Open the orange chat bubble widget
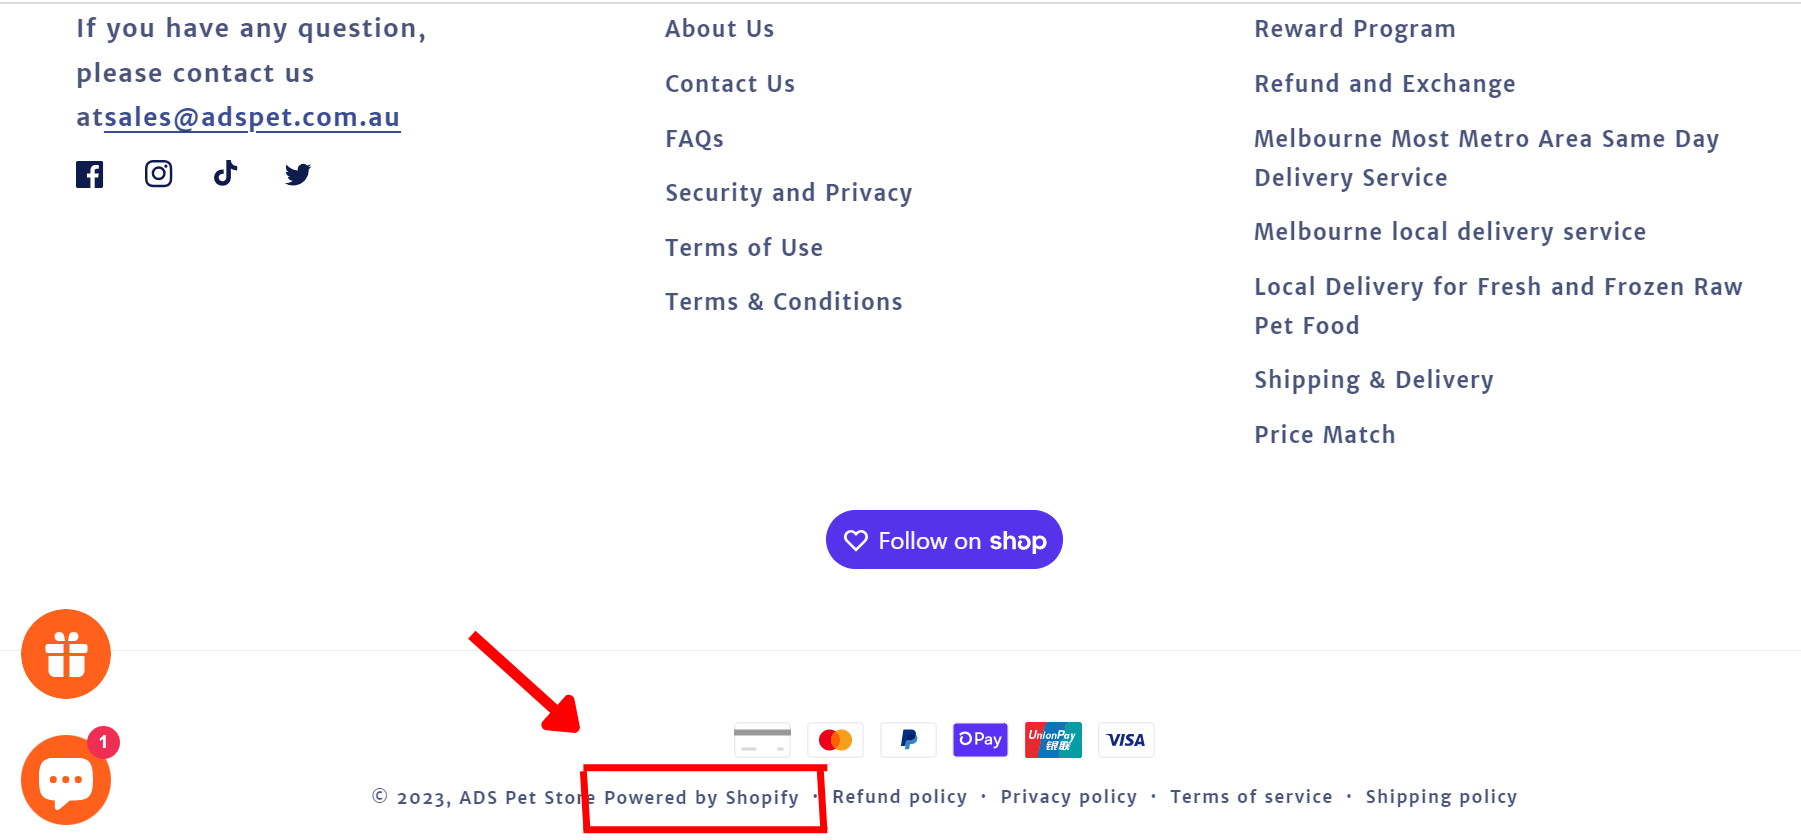Viewport: 1801px width, 840px height. [x=66, y=780]
